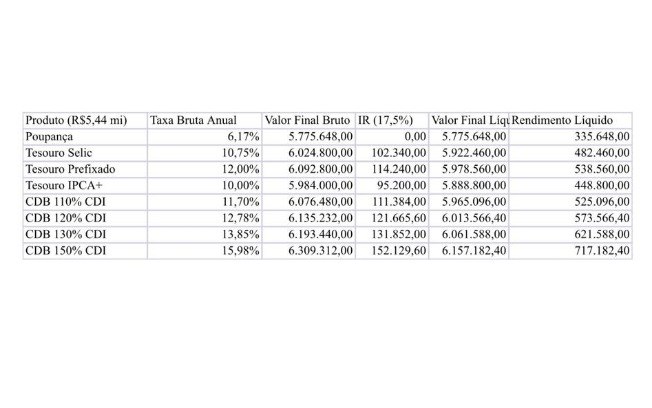Click the Tesouro Prefixado cell

click(85, 169)
